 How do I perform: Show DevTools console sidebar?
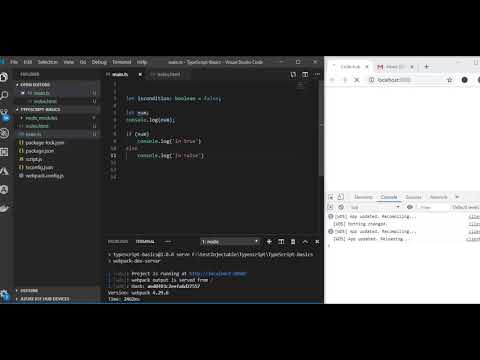pyautogui.click(x=330, y=207)
